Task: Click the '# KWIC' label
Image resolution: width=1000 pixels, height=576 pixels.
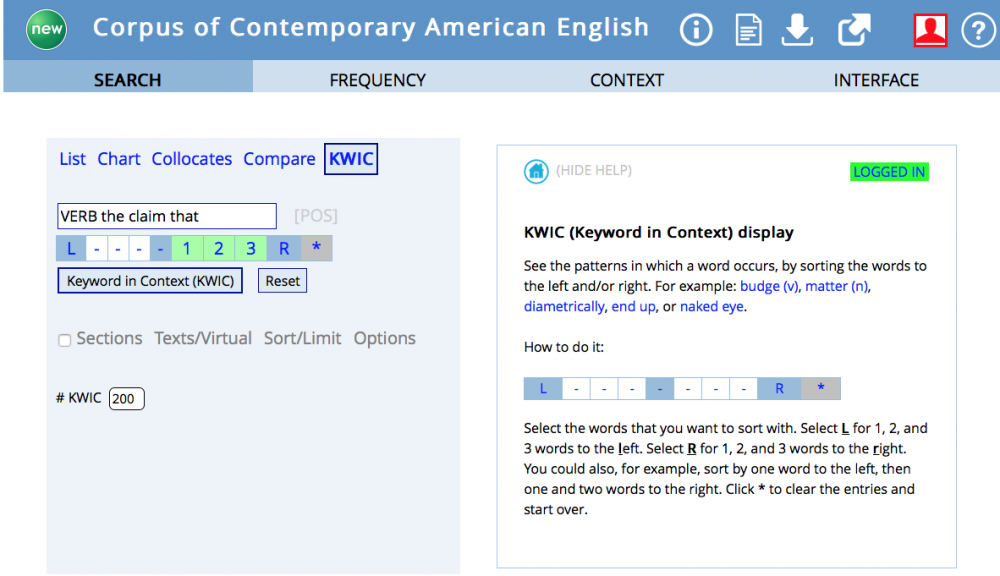Action: click(x=78, y=398)
